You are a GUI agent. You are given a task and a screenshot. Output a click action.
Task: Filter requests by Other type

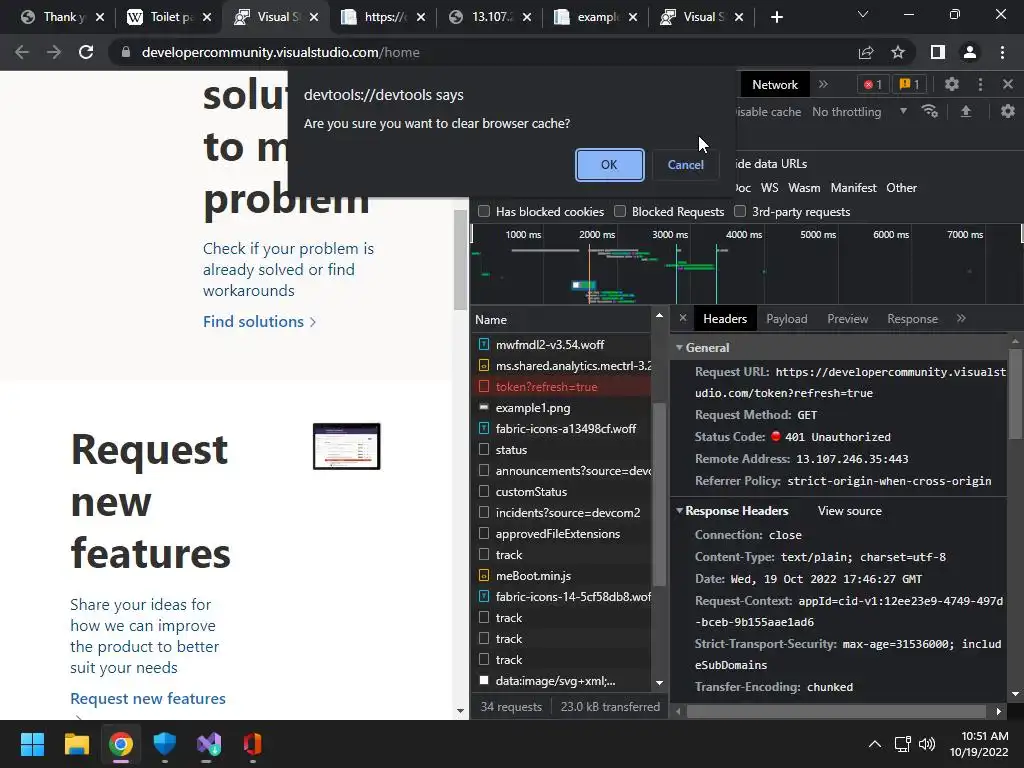(x=901, y=187)
